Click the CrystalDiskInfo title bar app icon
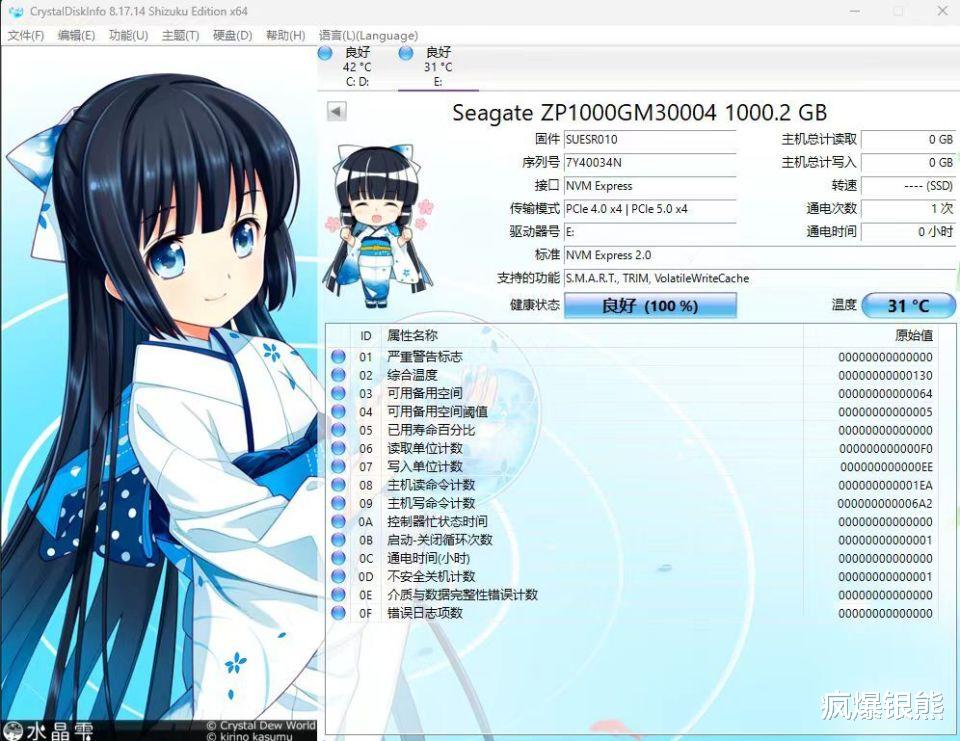The height and width of the screenshot is (741, 960). pos(15,12)
